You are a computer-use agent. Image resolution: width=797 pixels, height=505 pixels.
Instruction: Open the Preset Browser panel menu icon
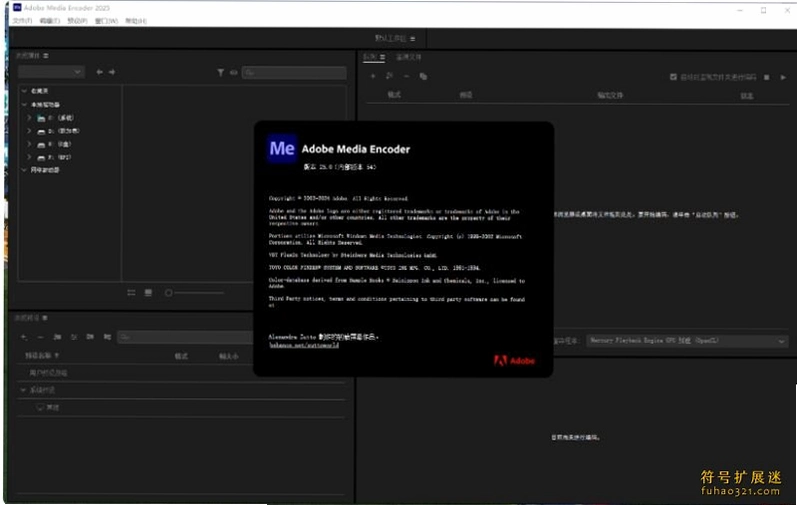[45, 318]
